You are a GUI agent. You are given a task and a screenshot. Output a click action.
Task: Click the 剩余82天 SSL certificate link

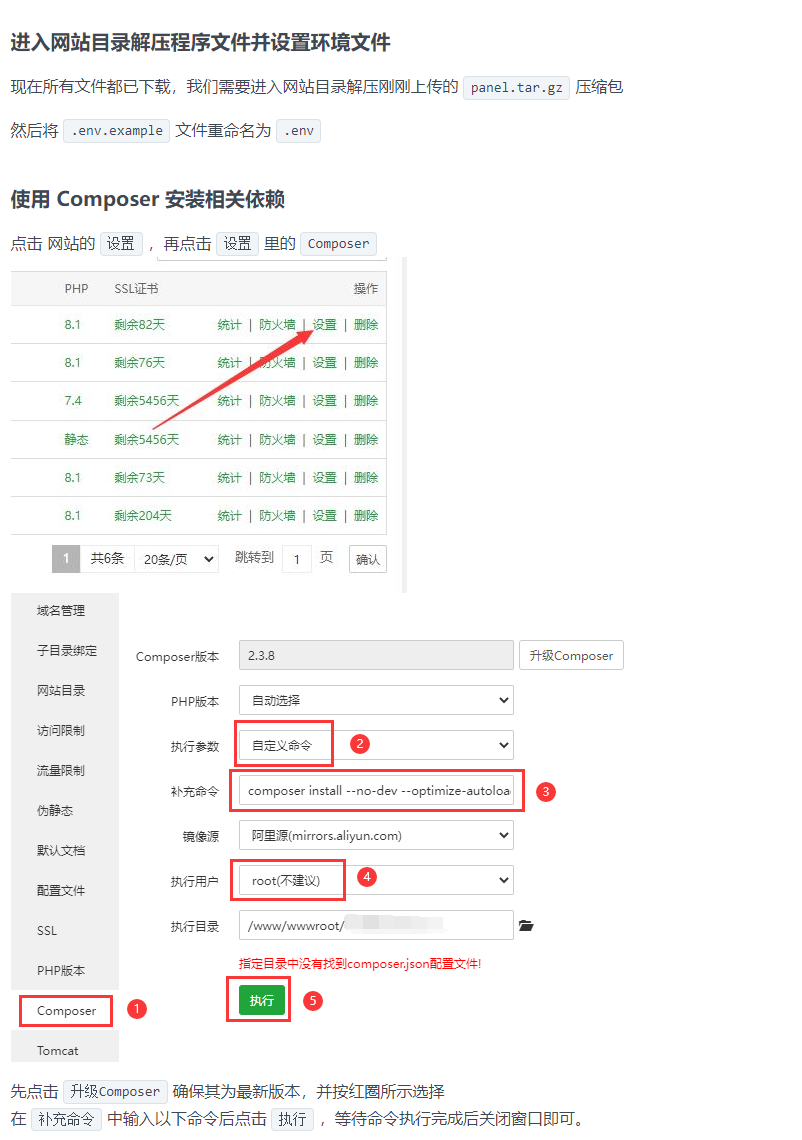tap(140, 324)
